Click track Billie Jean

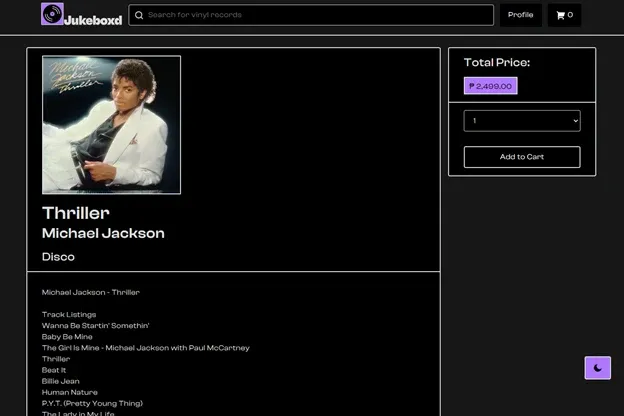click(60, 381)
